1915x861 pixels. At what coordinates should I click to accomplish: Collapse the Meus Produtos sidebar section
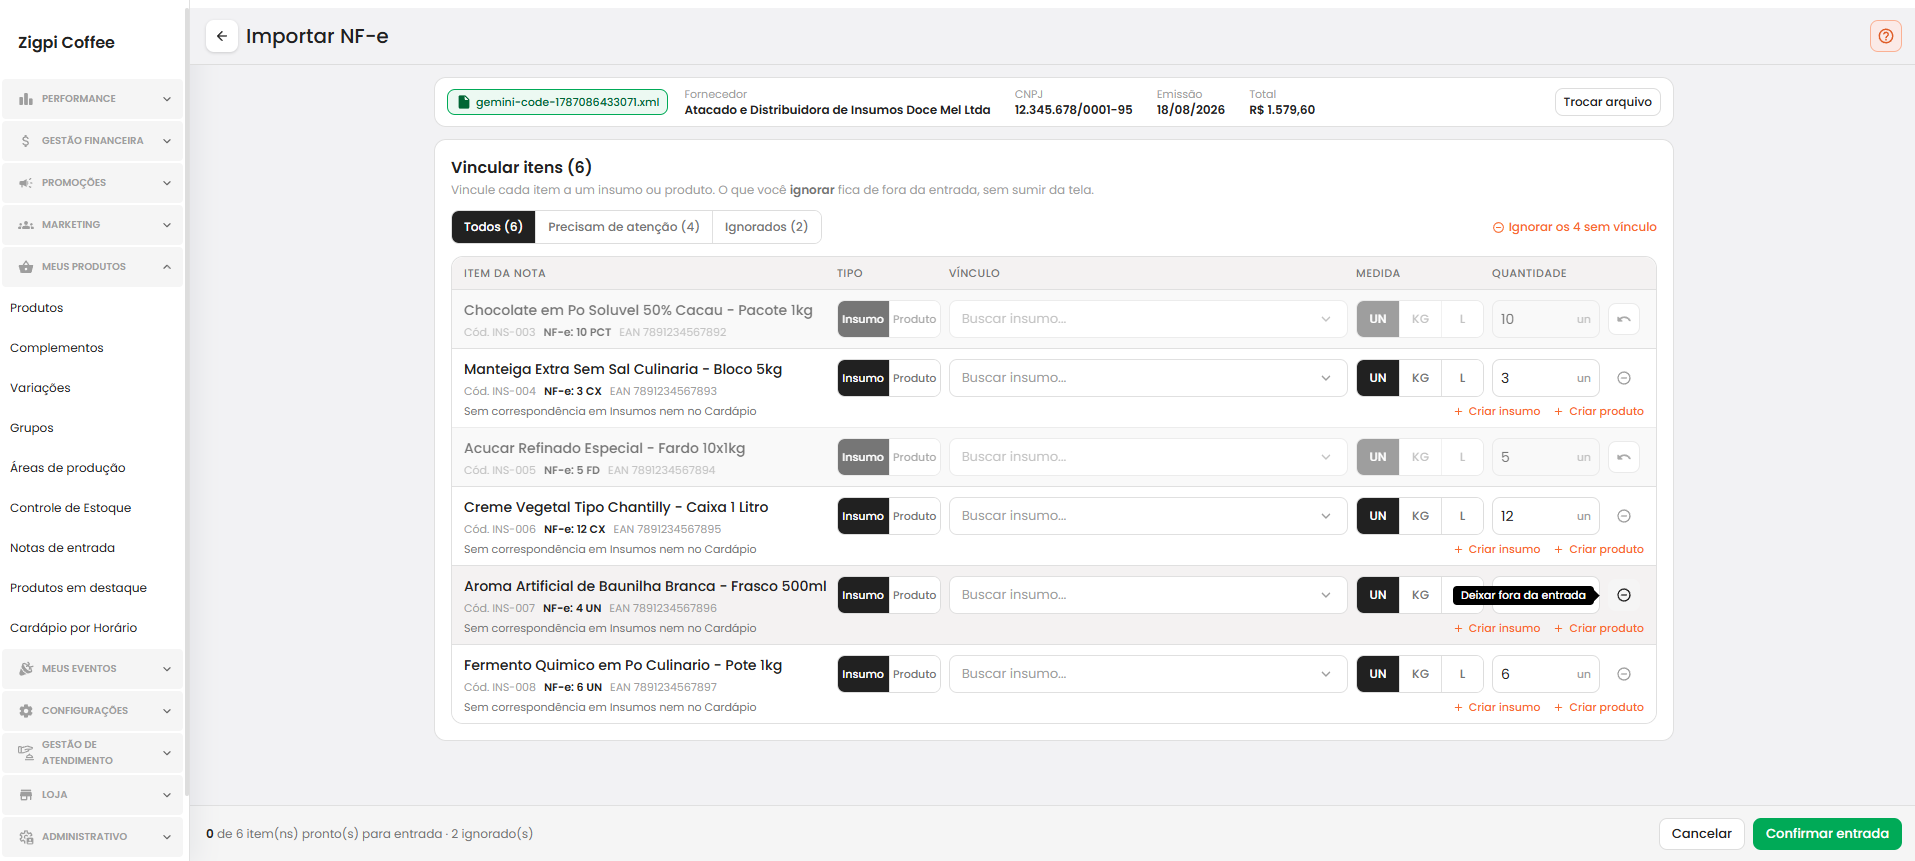[93, 267]
